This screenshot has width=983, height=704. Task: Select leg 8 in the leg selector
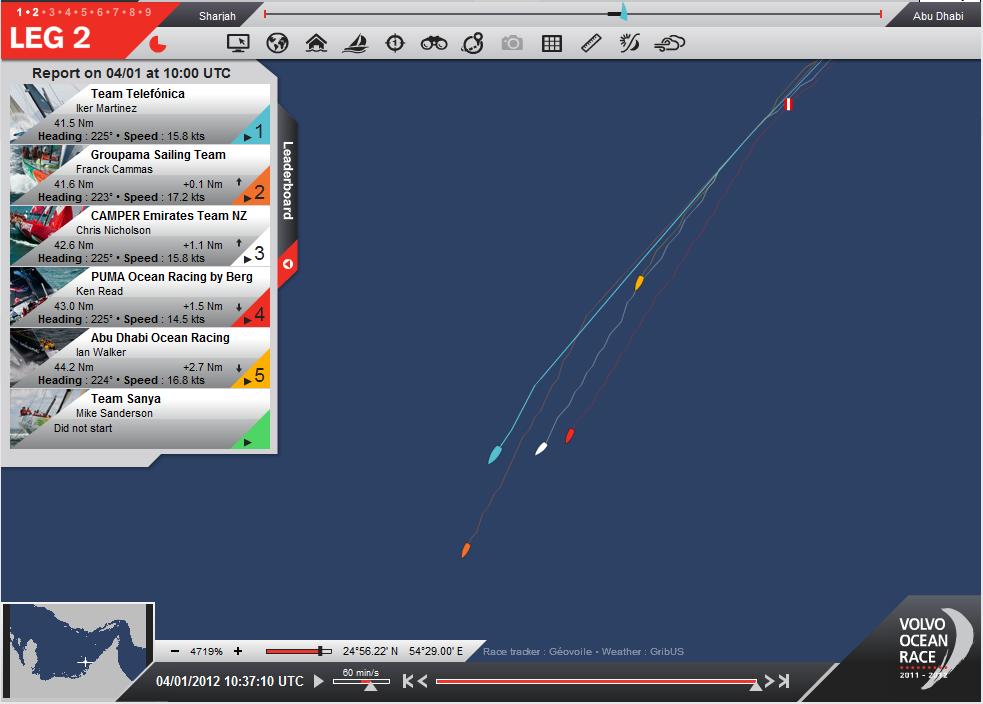pyautogui.click(x=132, y=12)
